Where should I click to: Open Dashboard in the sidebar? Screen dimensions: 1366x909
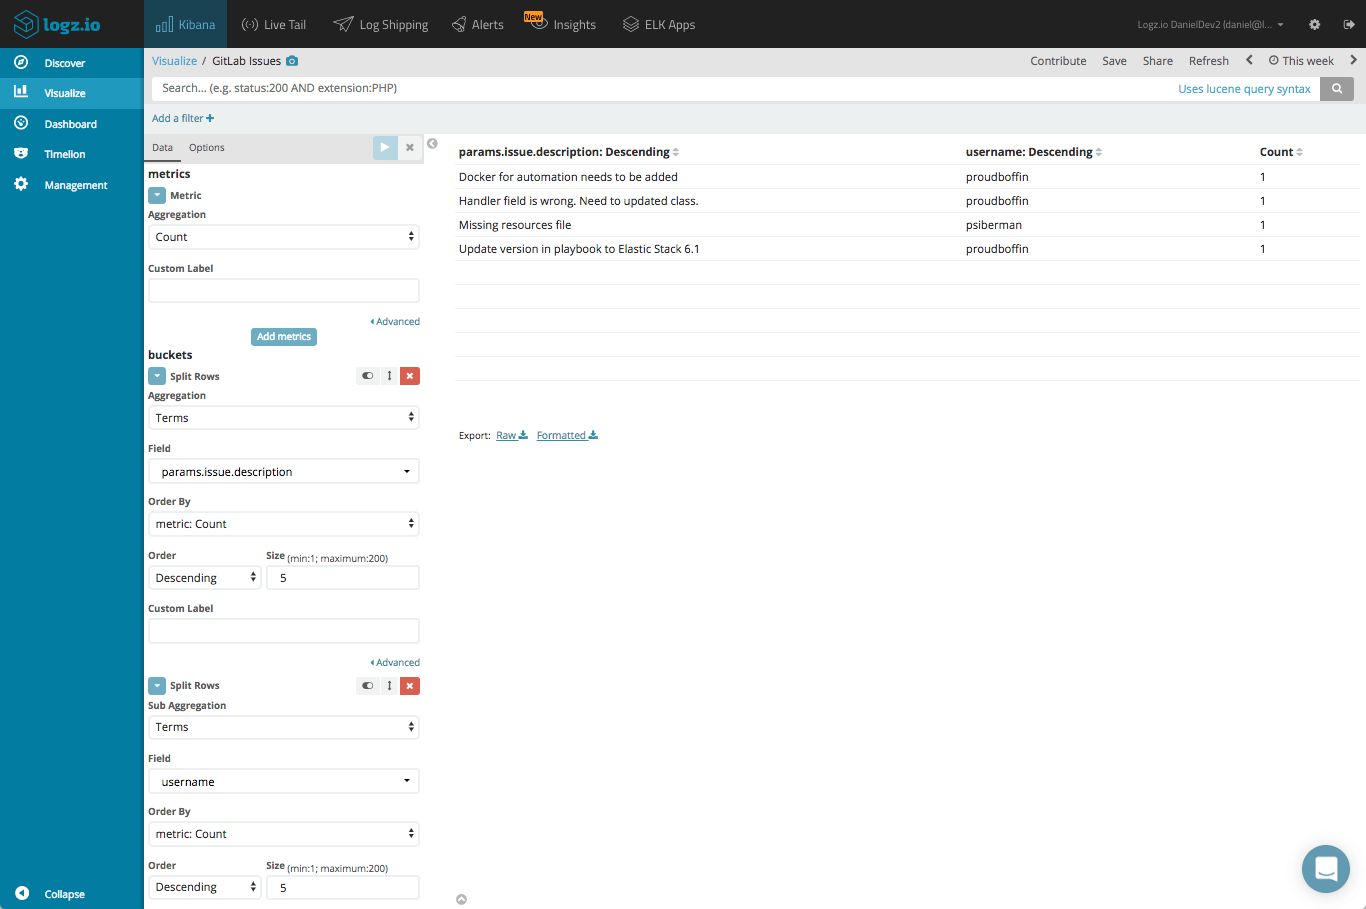70,124
